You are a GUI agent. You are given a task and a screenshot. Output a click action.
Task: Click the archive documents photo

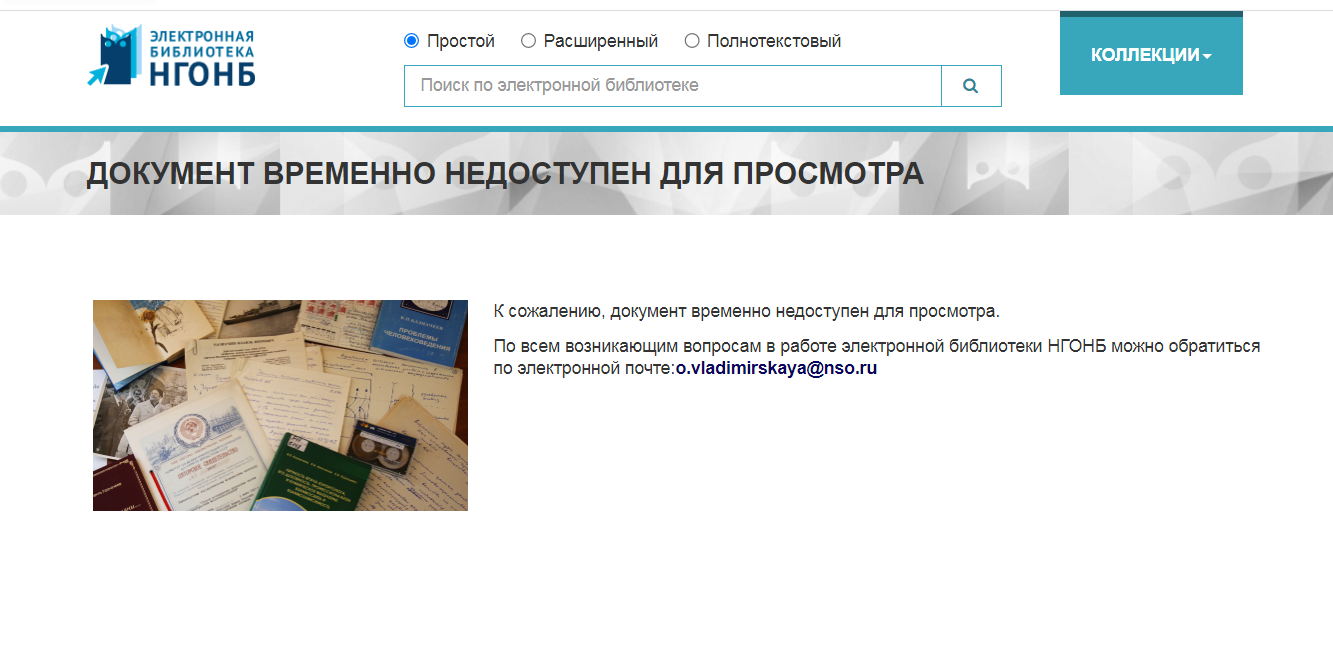280,405
